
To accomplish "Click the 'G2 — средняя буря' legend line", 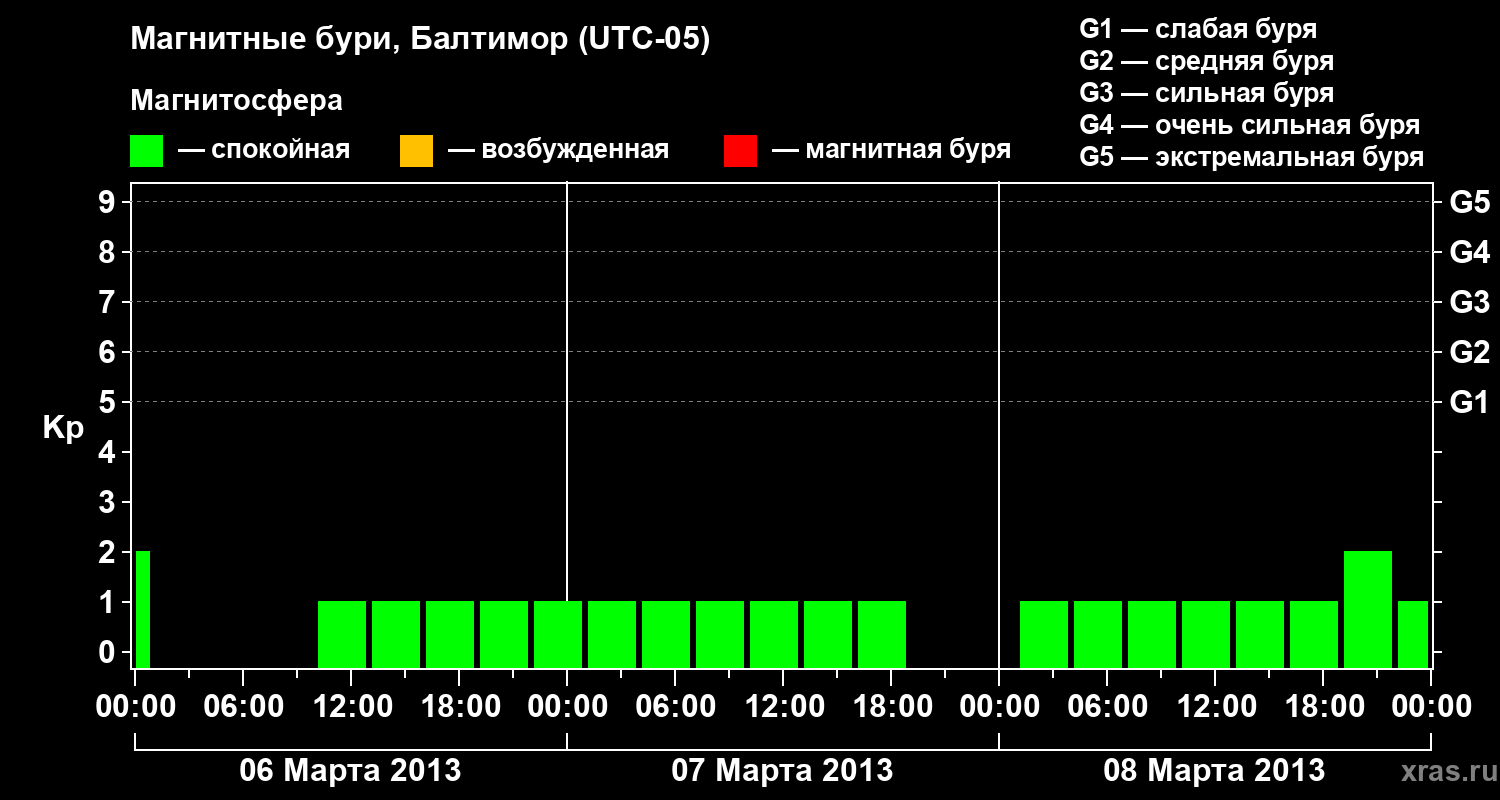I will [1207, 61].
